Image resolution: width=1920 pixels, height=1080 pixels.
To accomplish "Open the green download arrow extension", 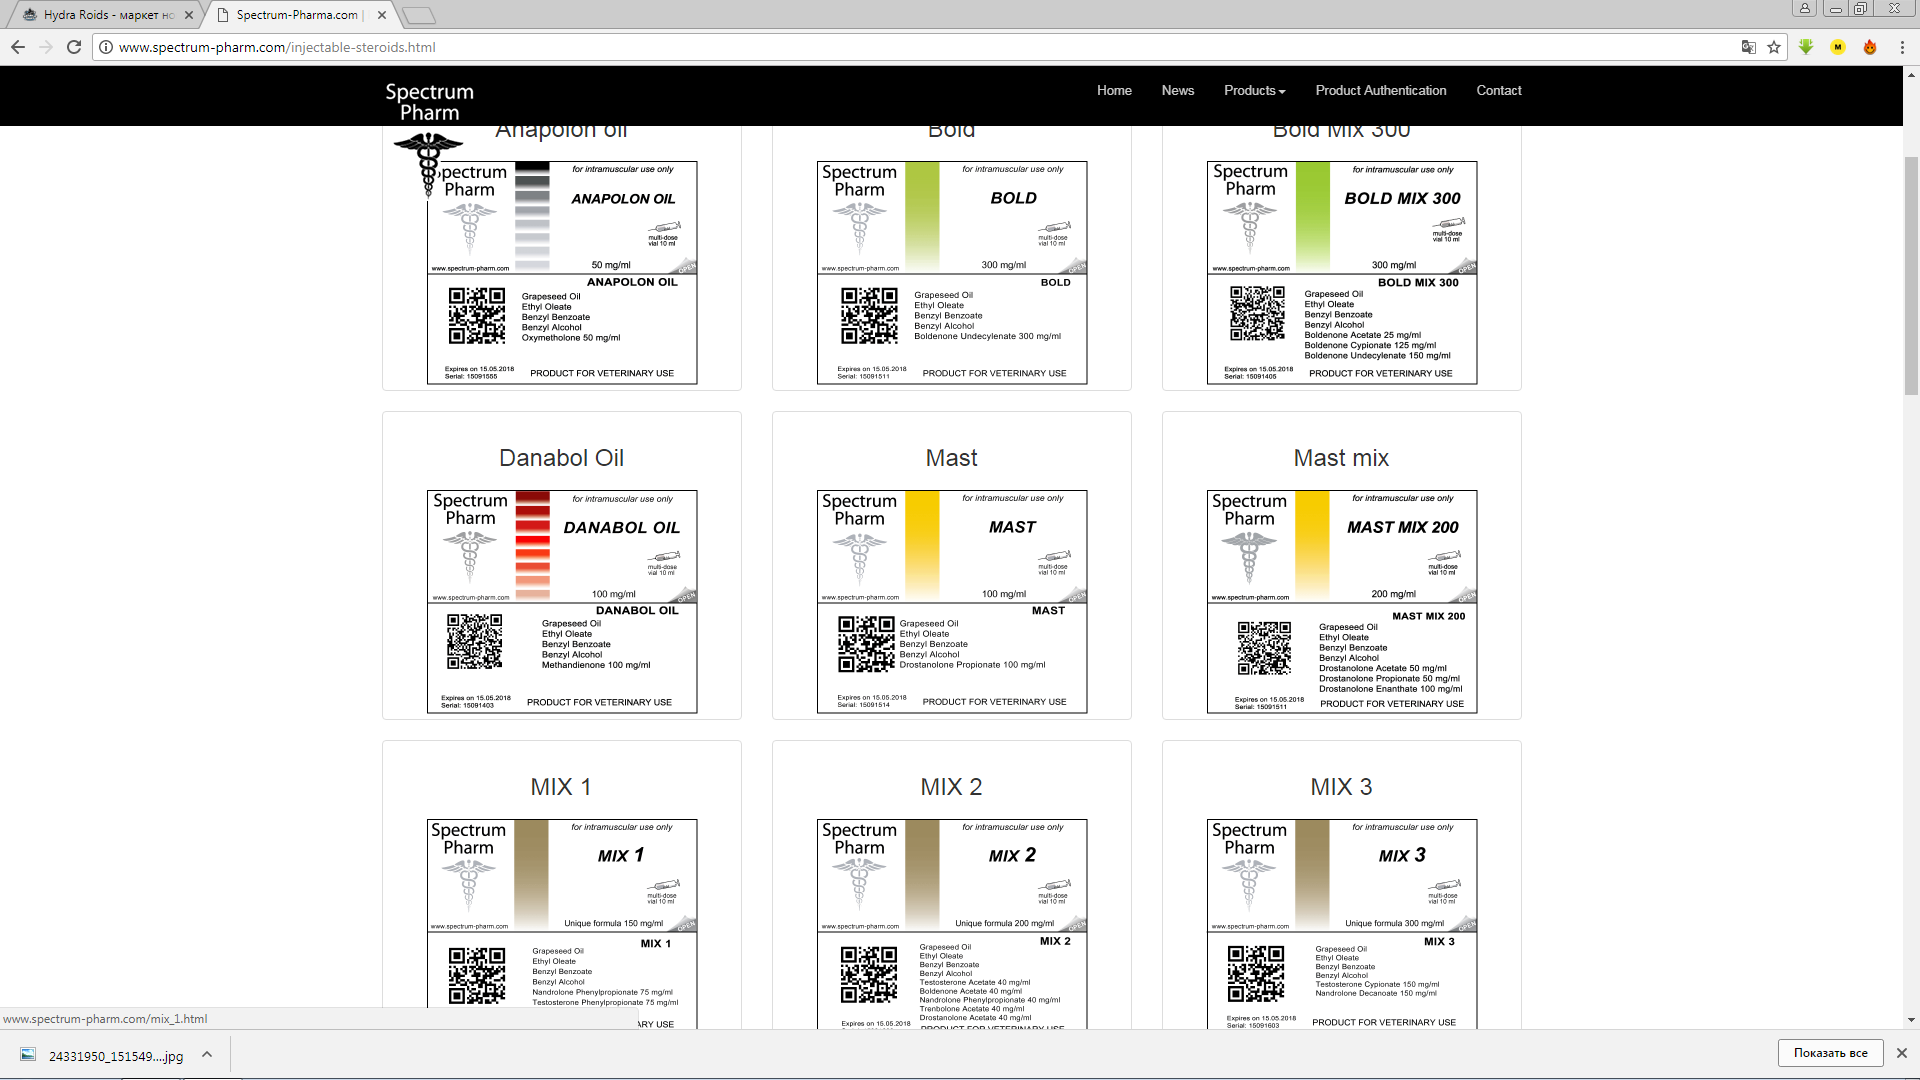I will [x=1806, y=47].
